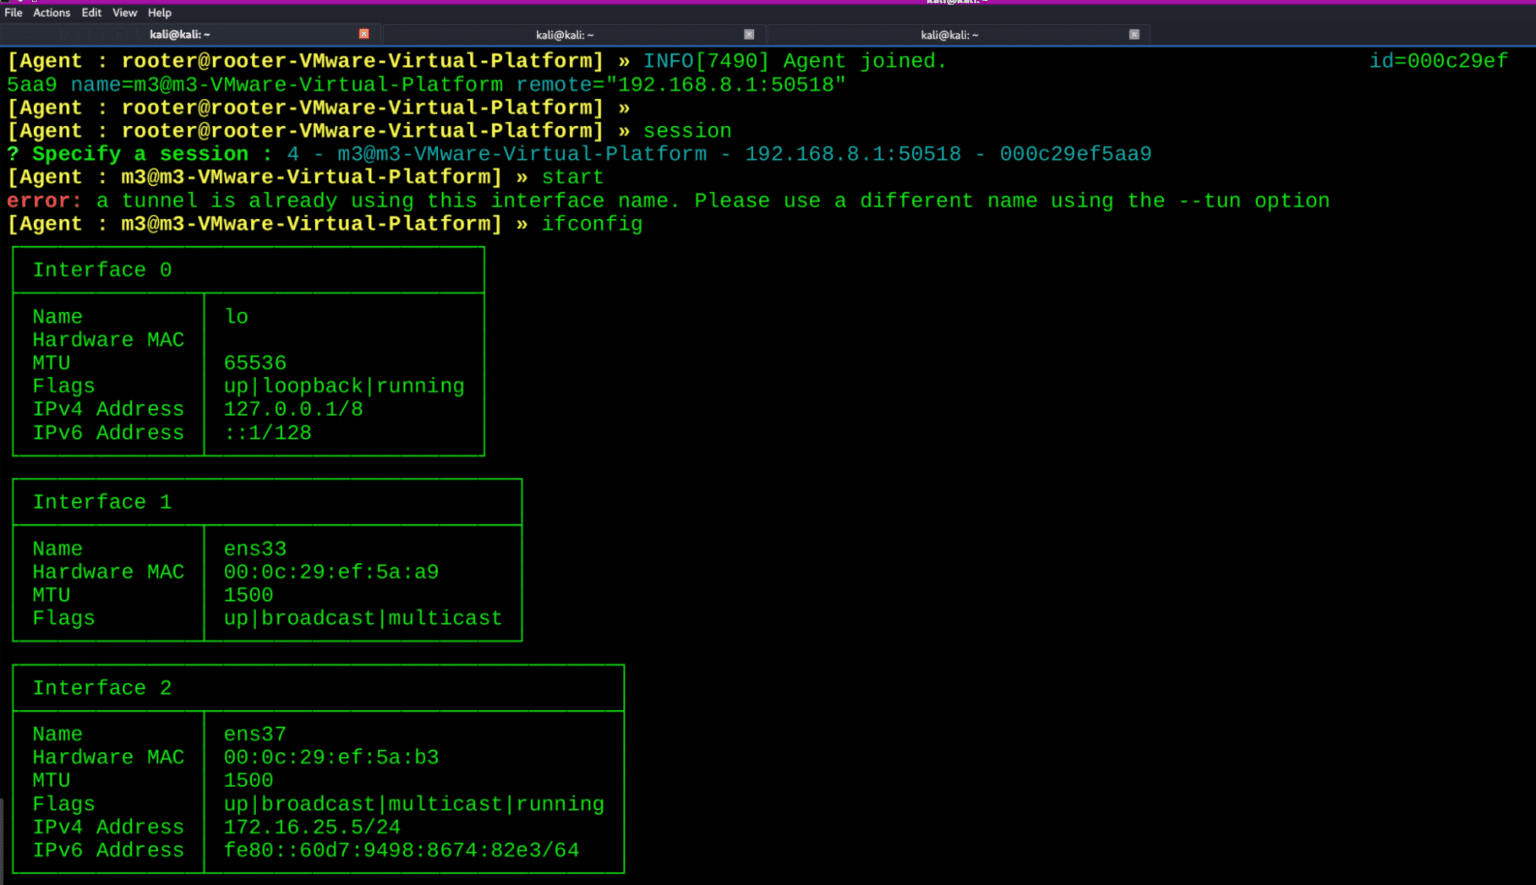
Task: Open the Help menu
Action: coord(159,12)
